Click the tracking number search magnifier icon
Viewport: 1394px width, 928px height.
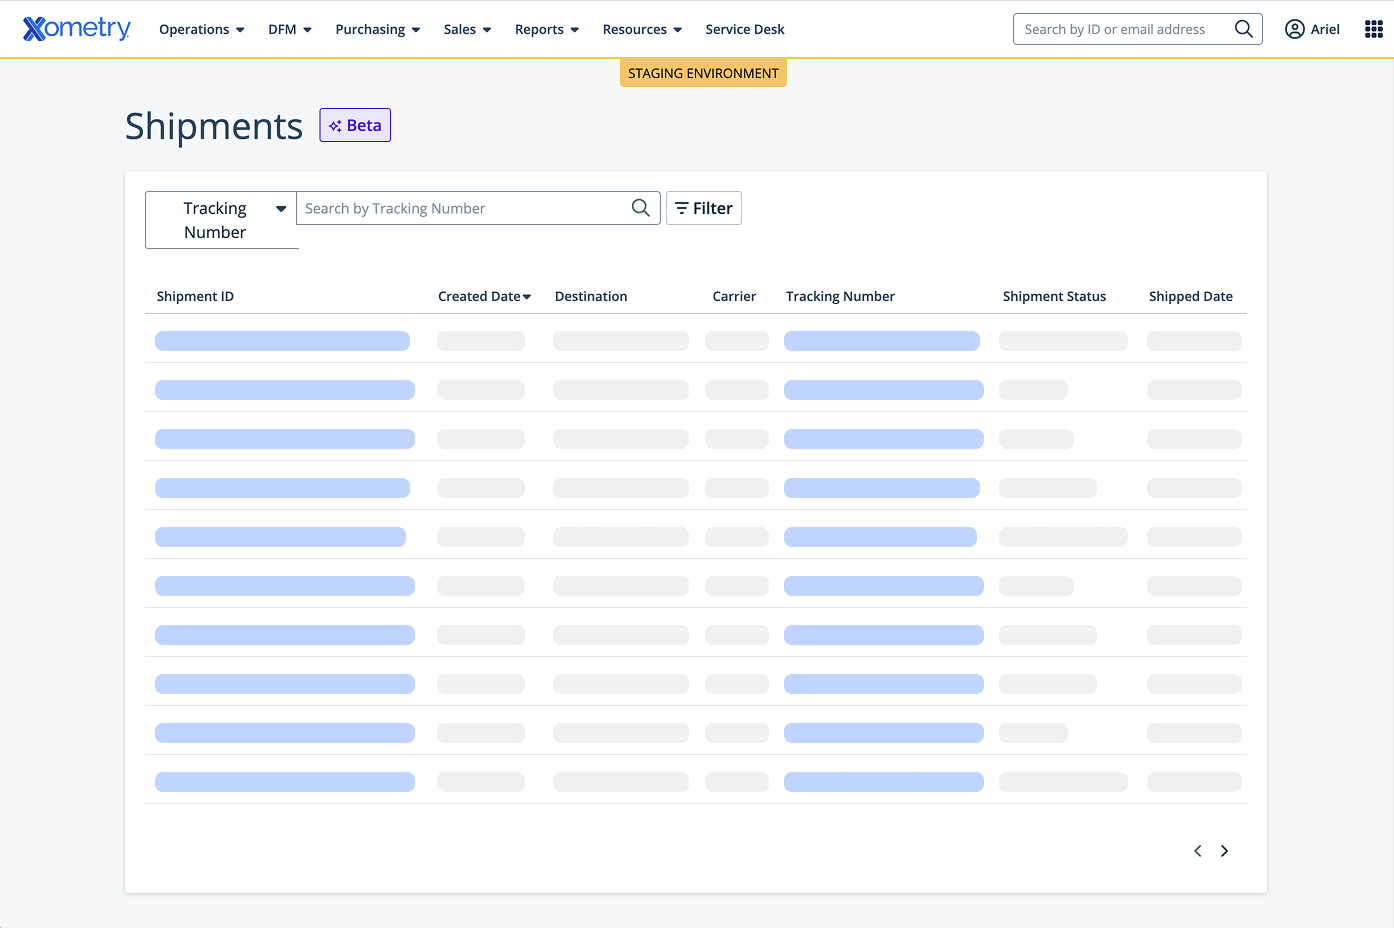click(x=640, y=208)
